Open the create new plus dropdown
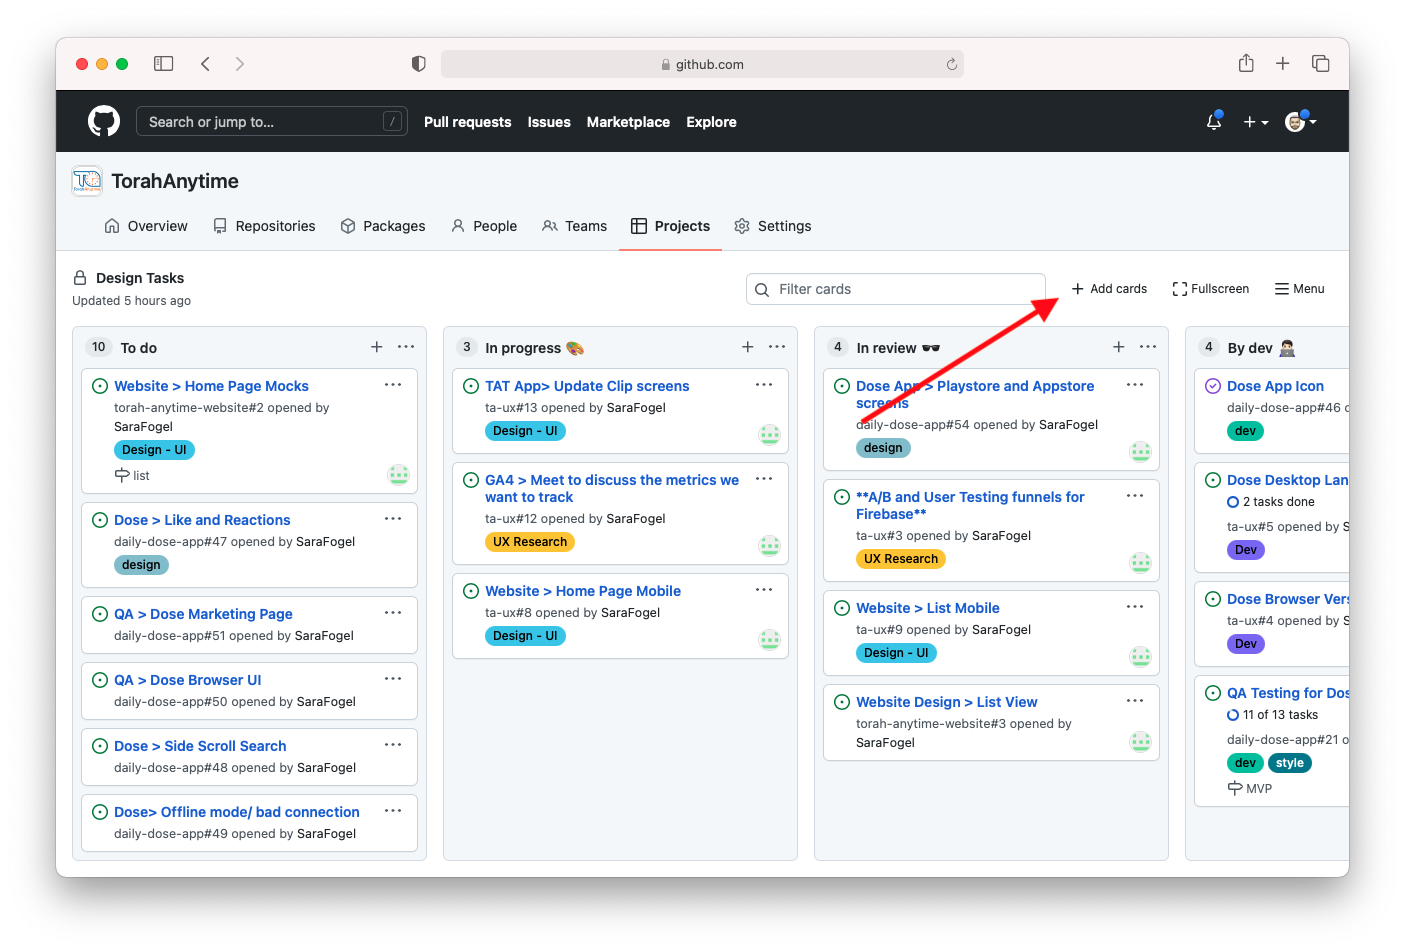 point(1256,122)
